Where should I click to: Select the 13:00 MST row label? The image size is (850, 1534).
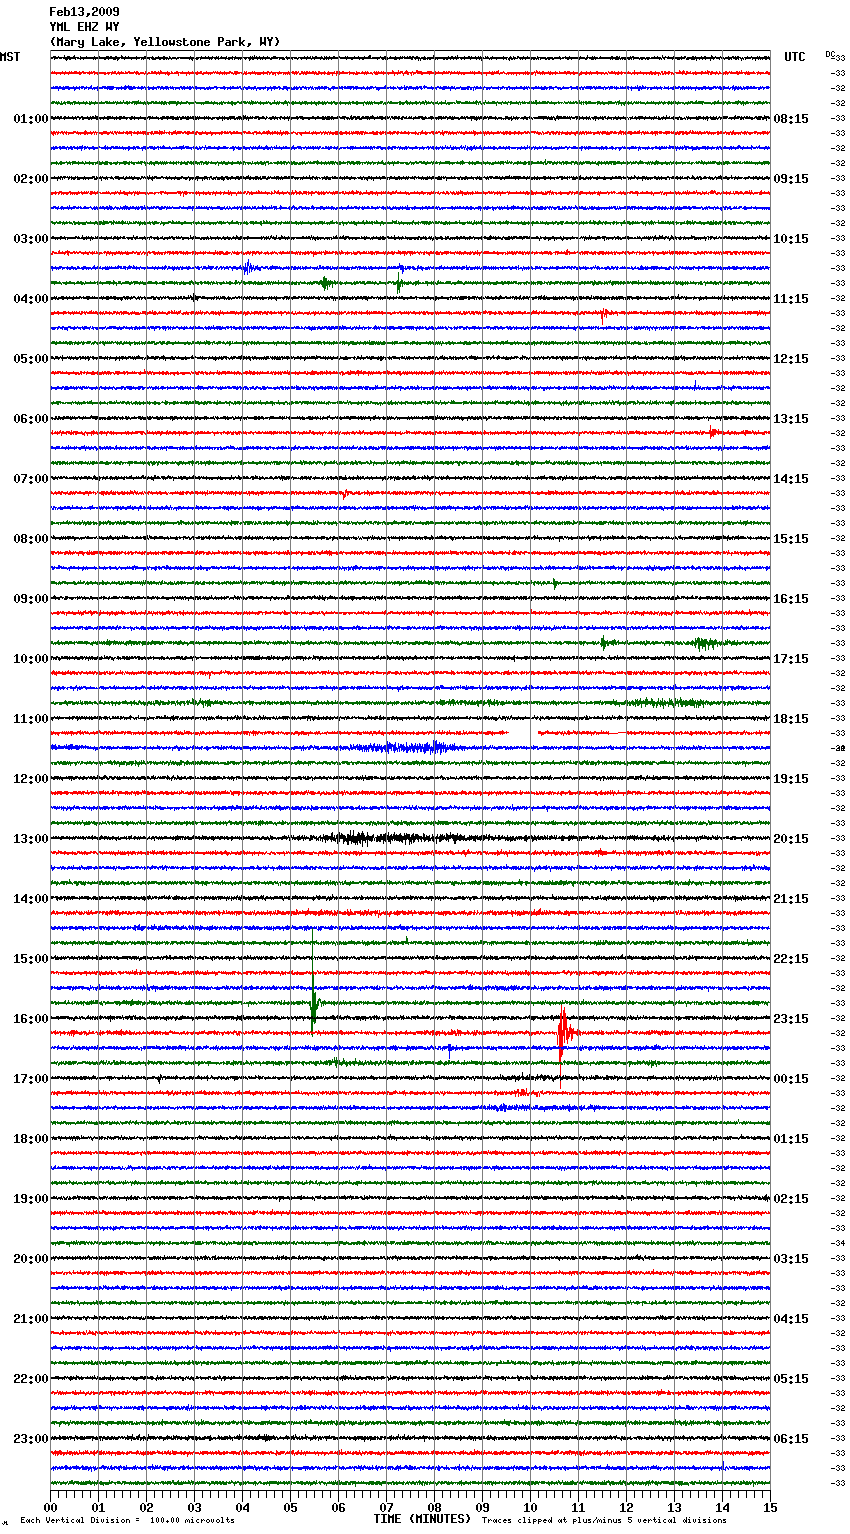pos(30,839)
